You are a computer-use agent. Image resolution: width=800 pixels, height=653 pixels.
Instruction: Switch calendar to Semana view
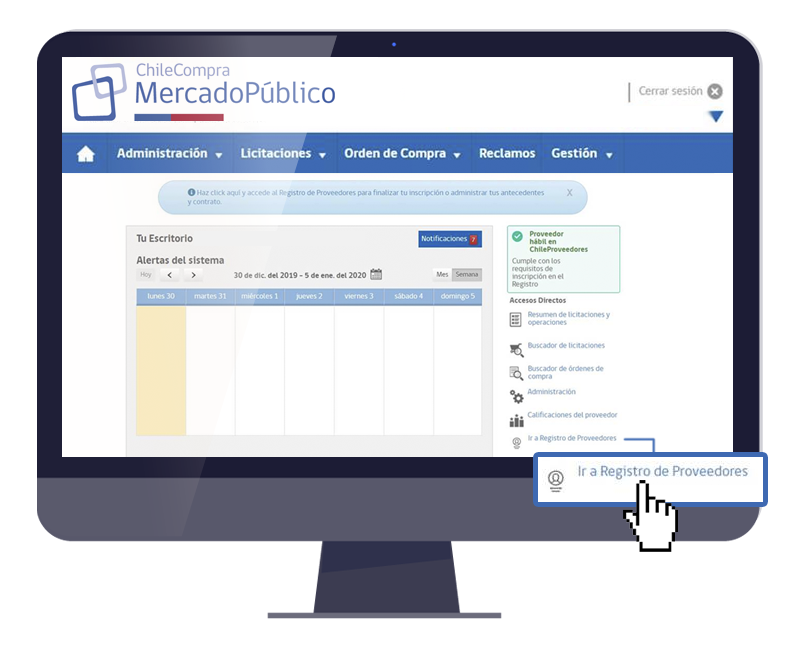coord(467,274)
